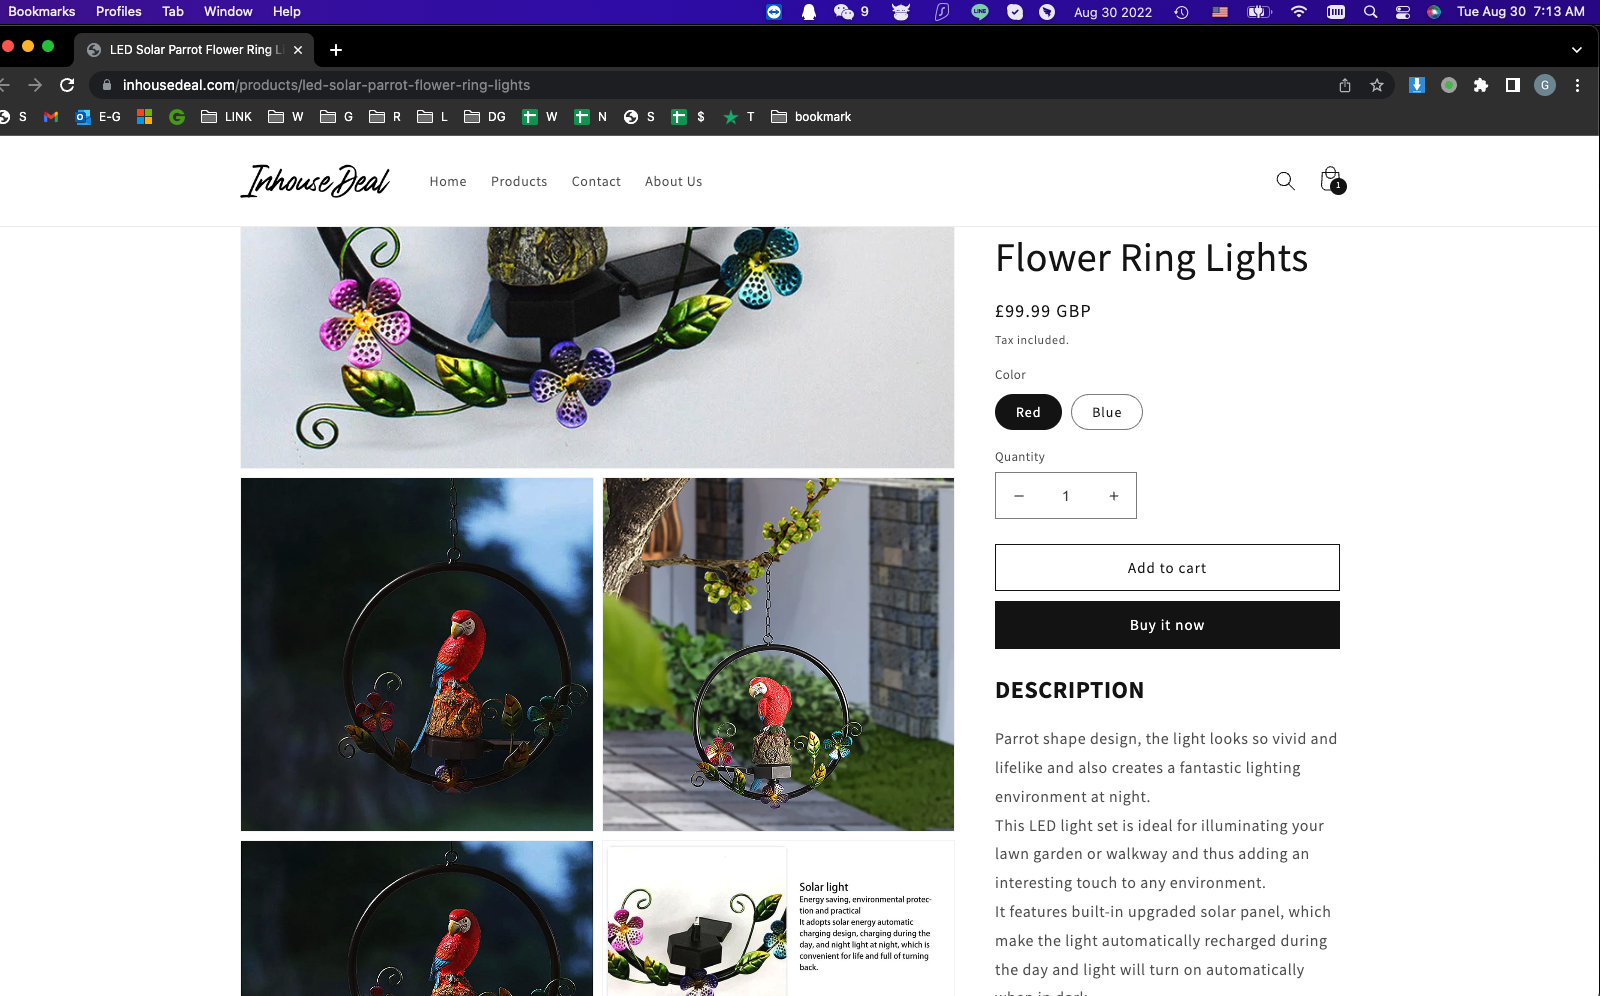
Task: Open the Chrome extensions puzzle icon
Action: pyautogui.click(x=1481, y=85)
